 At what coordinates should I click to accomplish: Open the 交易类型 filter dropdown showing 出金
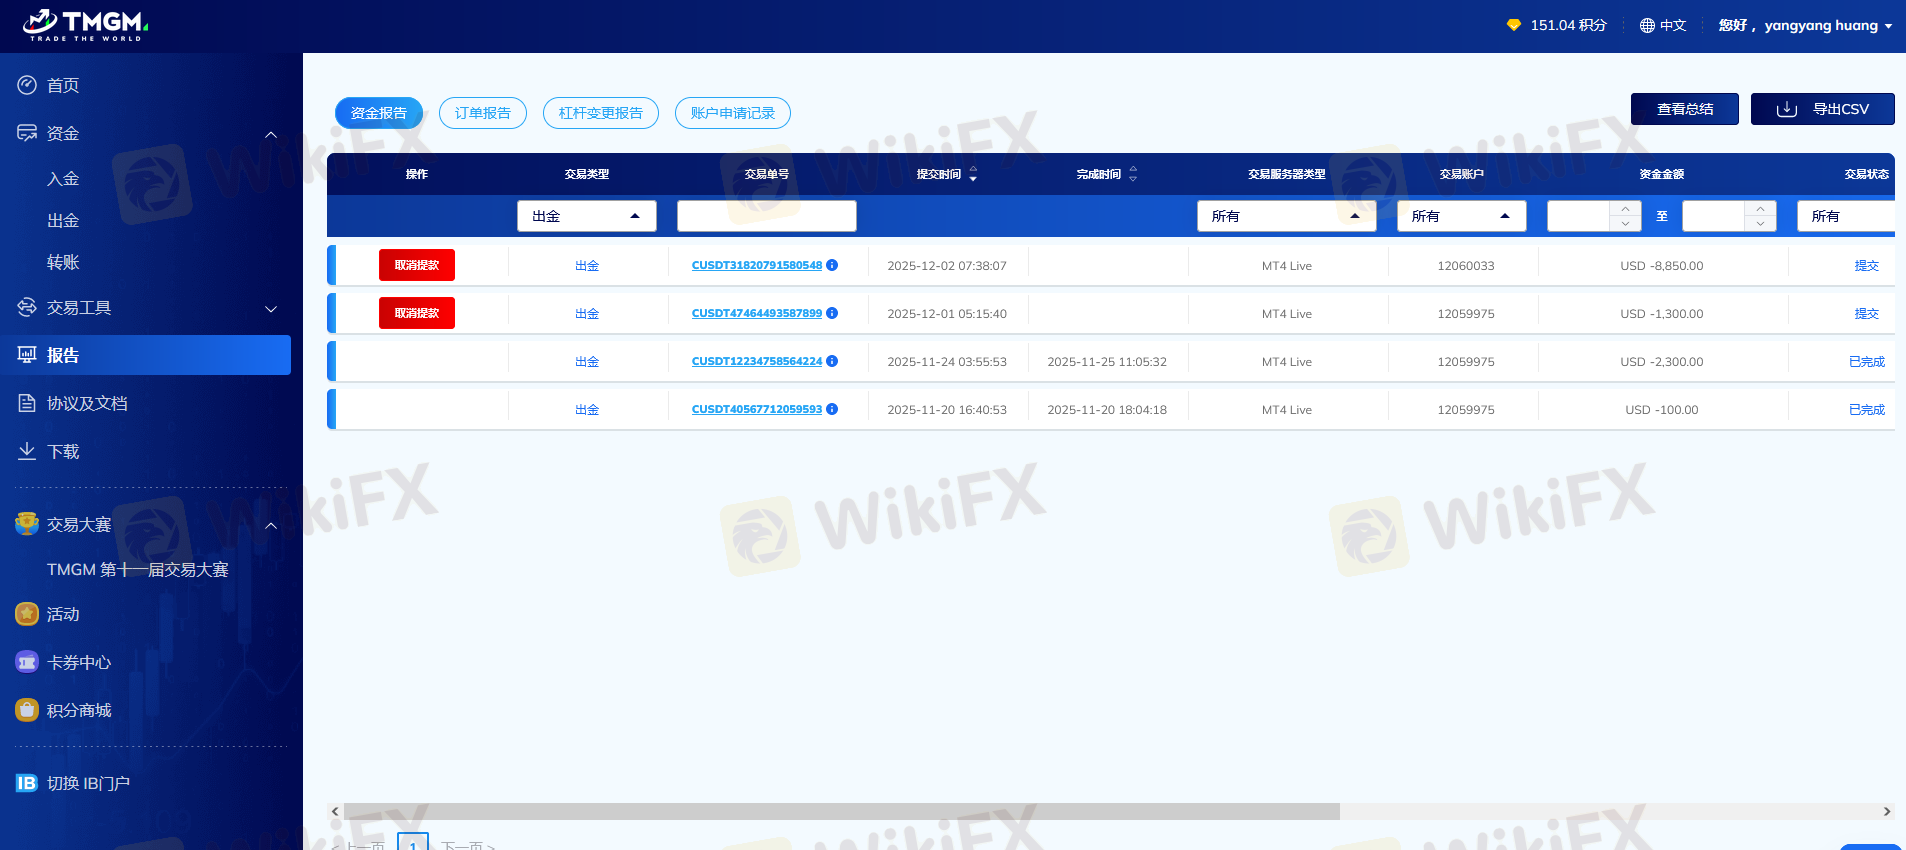pos(587,216)
